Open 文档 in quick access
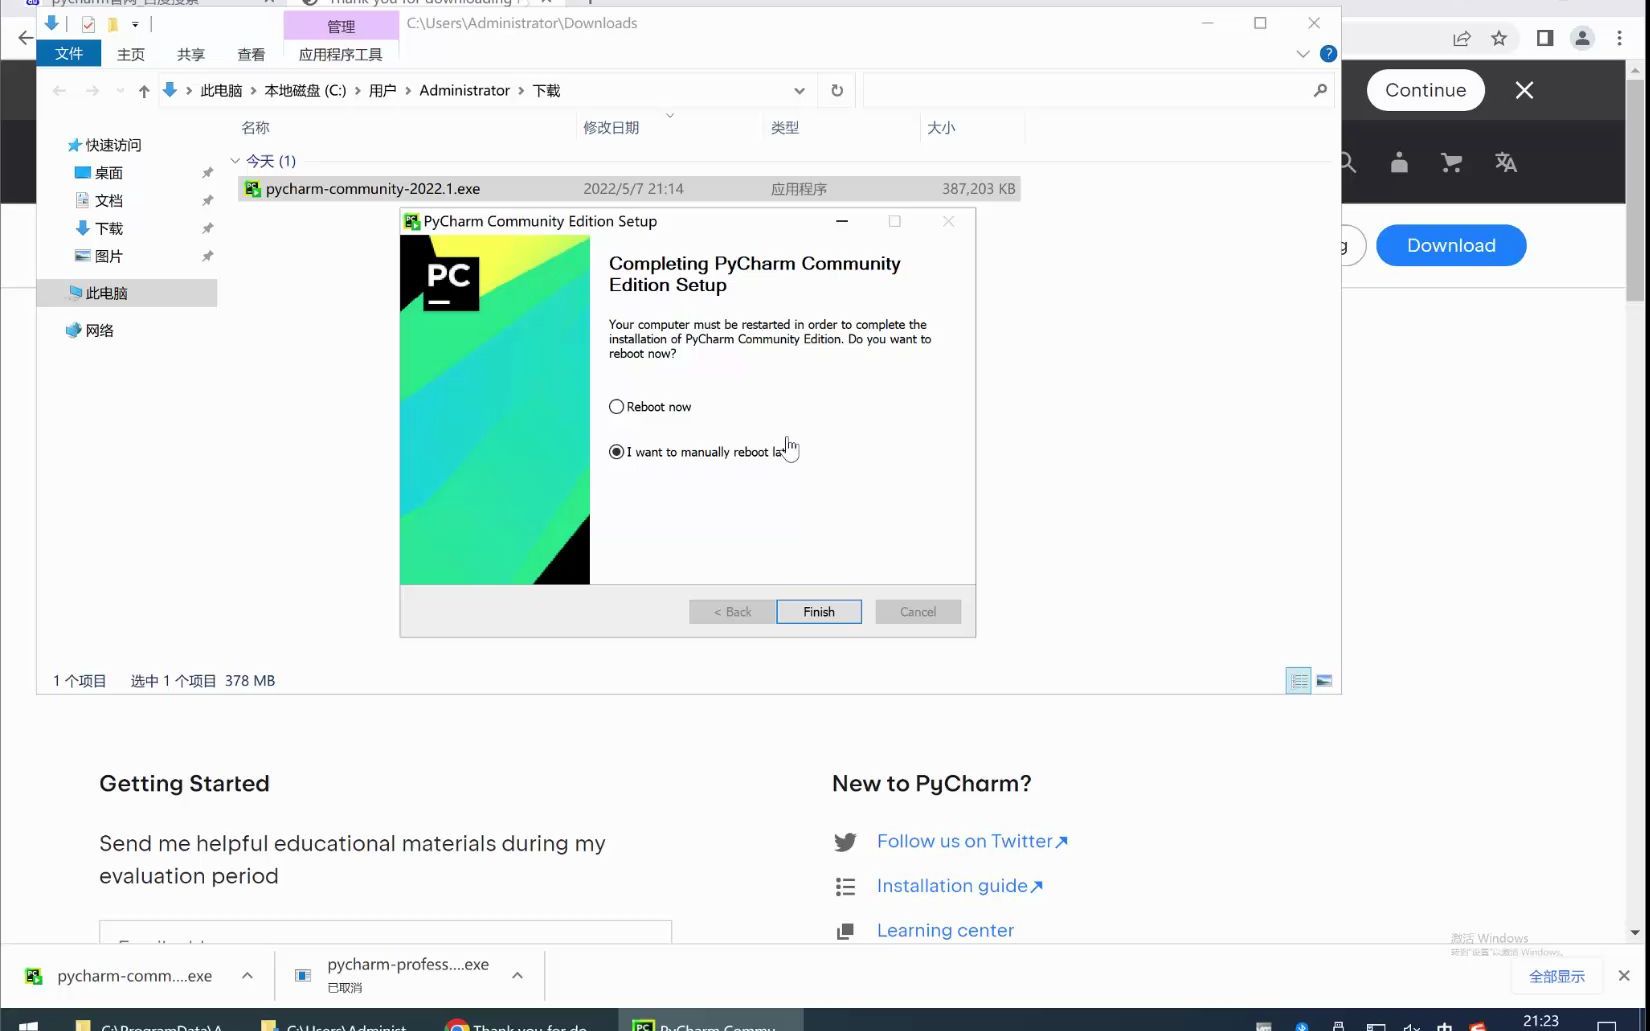Viewport: 1650px width, 1031px height. (x=108, y=201)
